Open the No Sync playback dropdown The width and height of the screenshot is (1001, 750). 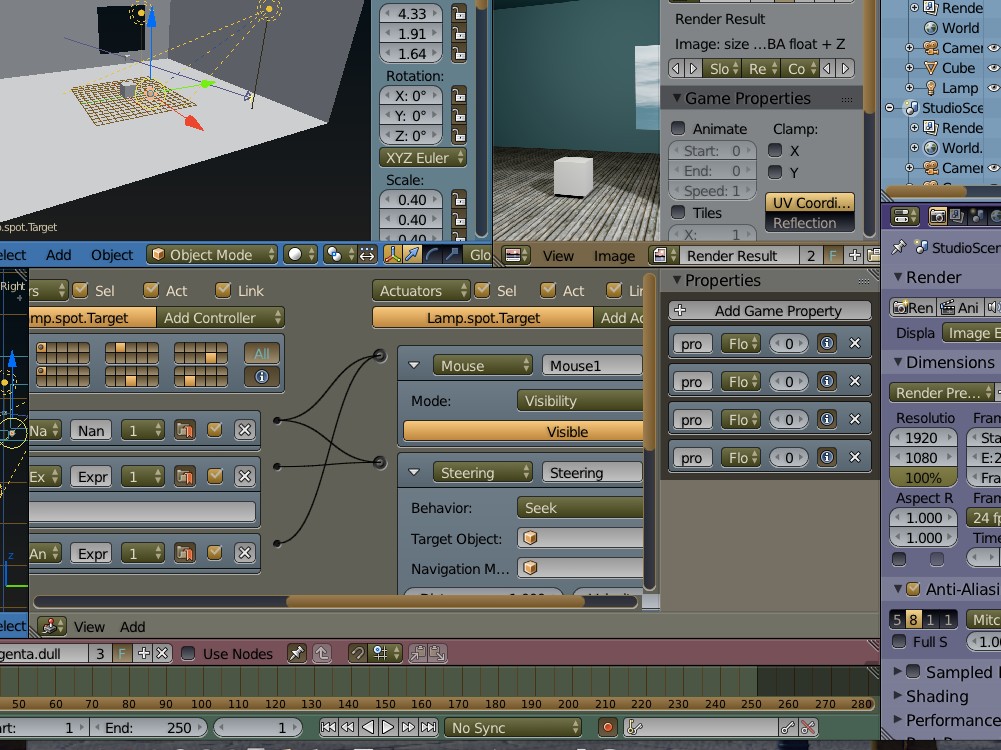[x=514, y=727]
